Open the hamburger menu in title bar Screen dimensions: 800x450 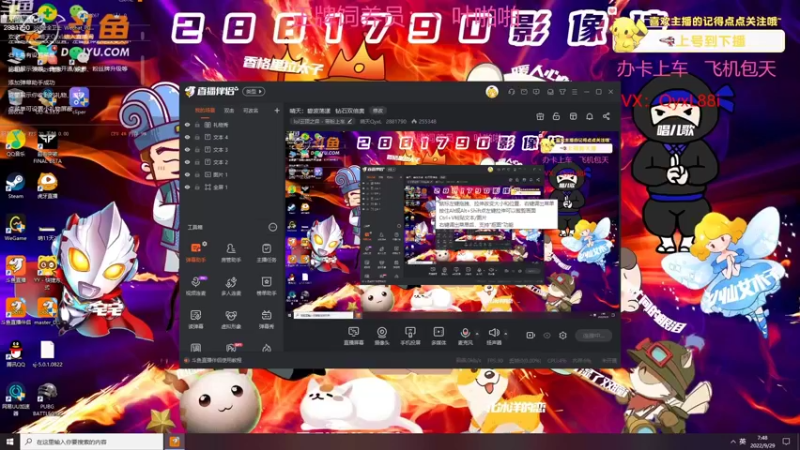574,92
